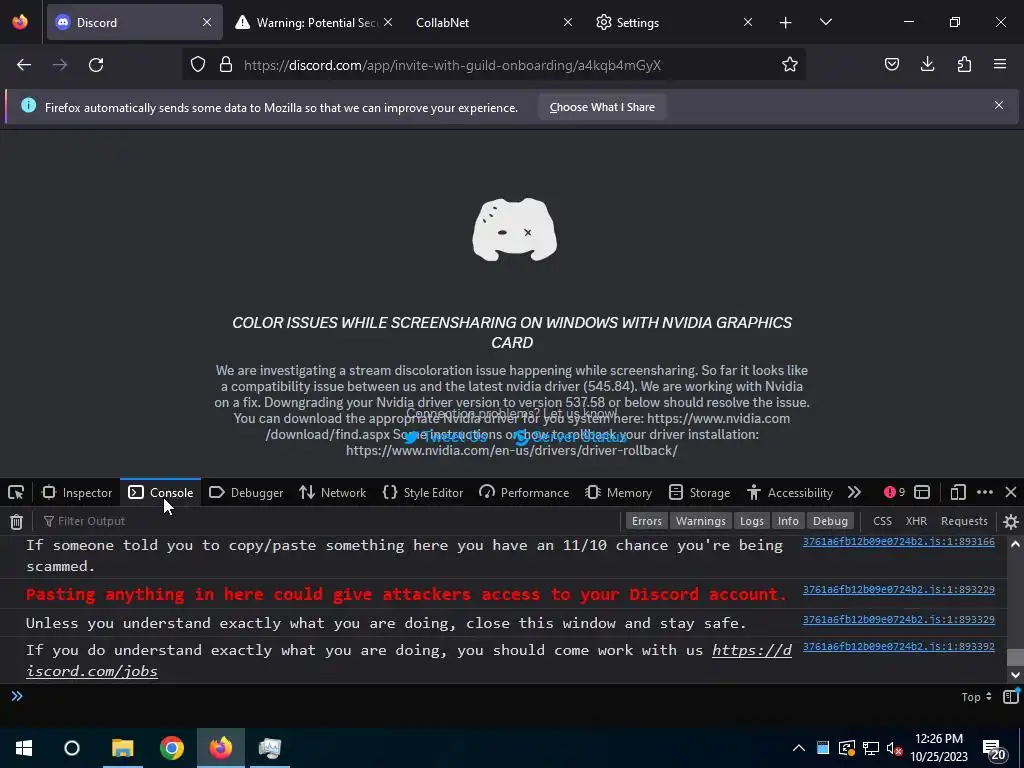1024x768 pixels.
Task: Open console settings gear
Action: (x=1010, y=521)
